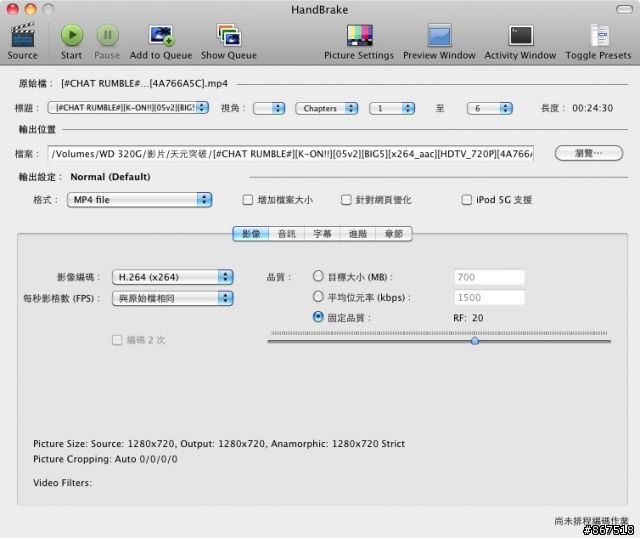Select 固定品質 constant quality radio button
The image size is (640, 538).
[318, 317]
